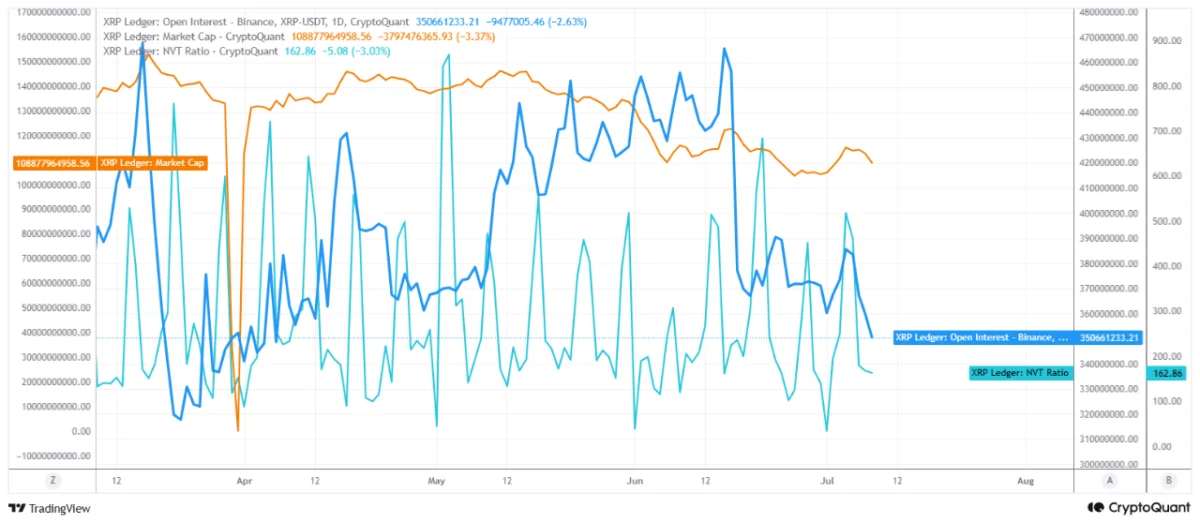The height and width of the screenshot is (523, 1200).
Task: Click the Aug label on the time axis
Action: pyautogui.click(x=1027, y=480)
